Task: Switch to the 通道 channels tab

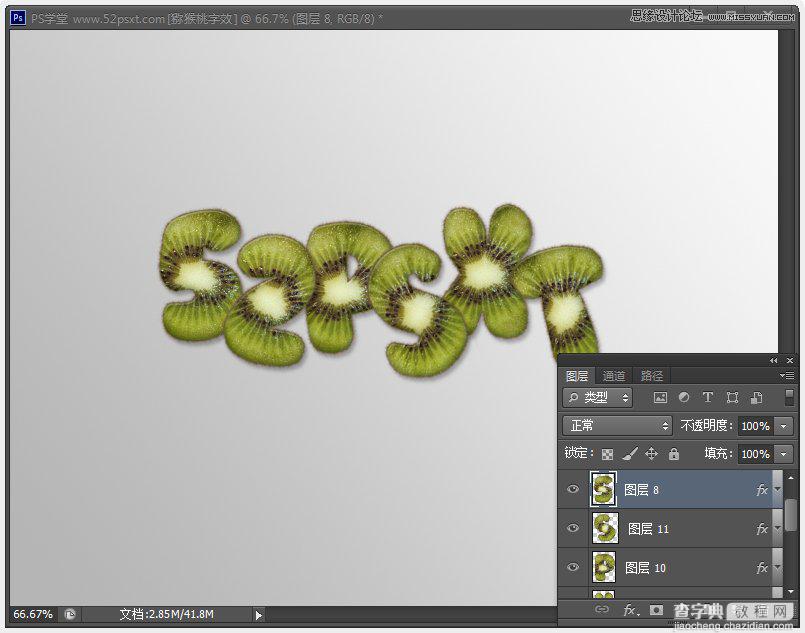Action: (x=614, y=376)
